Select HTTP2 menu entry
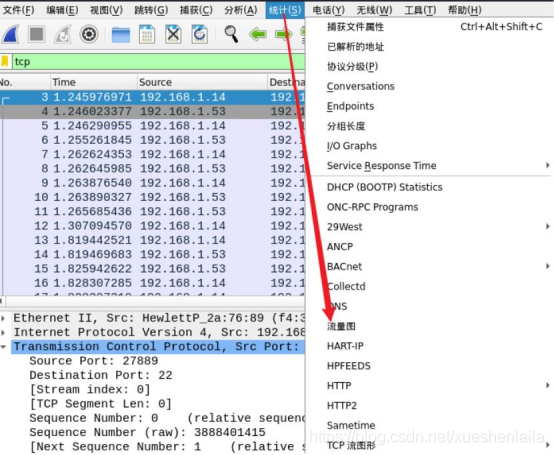Screen dimensions: 554x455 click(x=429, y=405)
